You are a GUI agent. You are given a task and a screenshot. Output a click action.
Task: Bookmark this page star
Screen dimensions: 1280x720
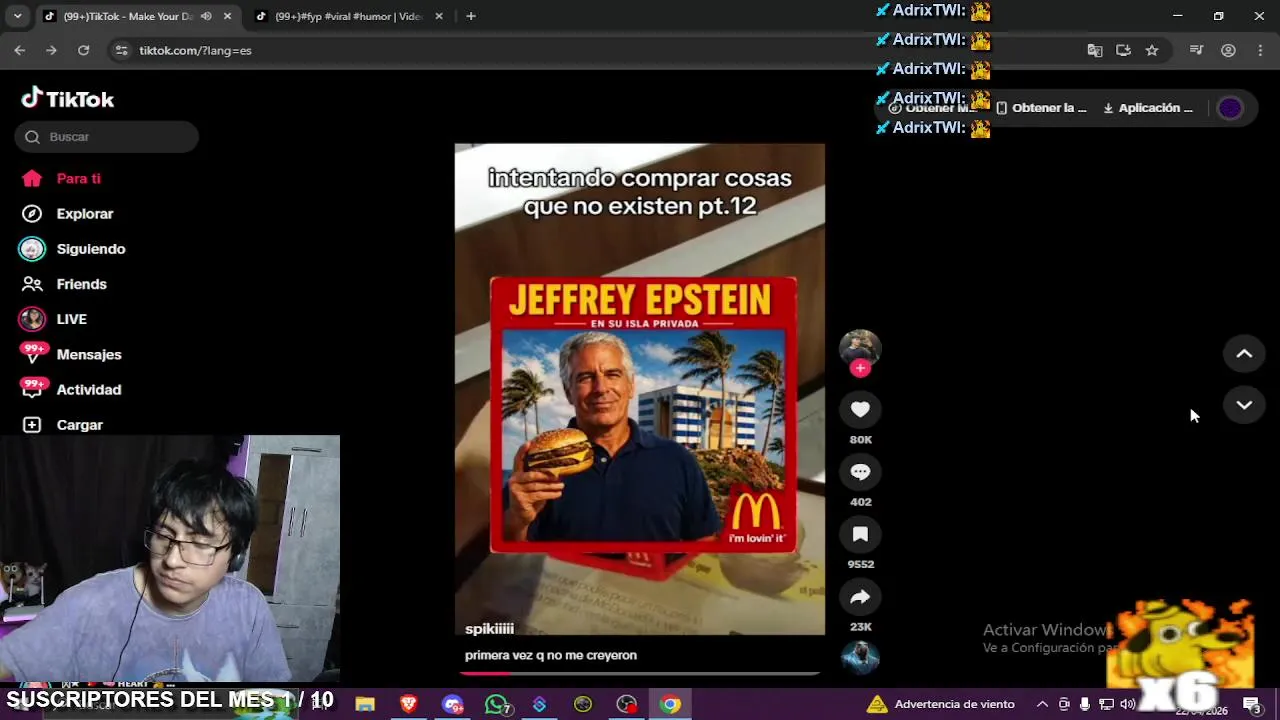pos(1152,50)
